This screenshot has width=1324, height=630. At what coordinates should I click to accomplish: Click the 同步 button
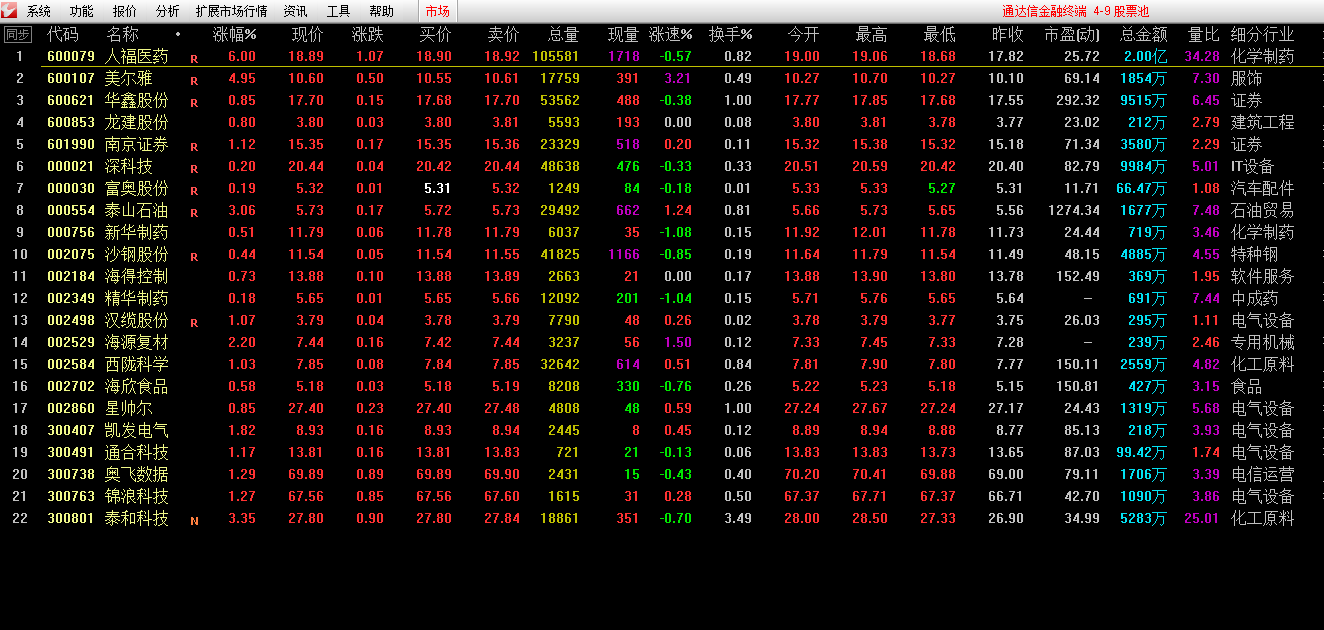pos(17,35)
